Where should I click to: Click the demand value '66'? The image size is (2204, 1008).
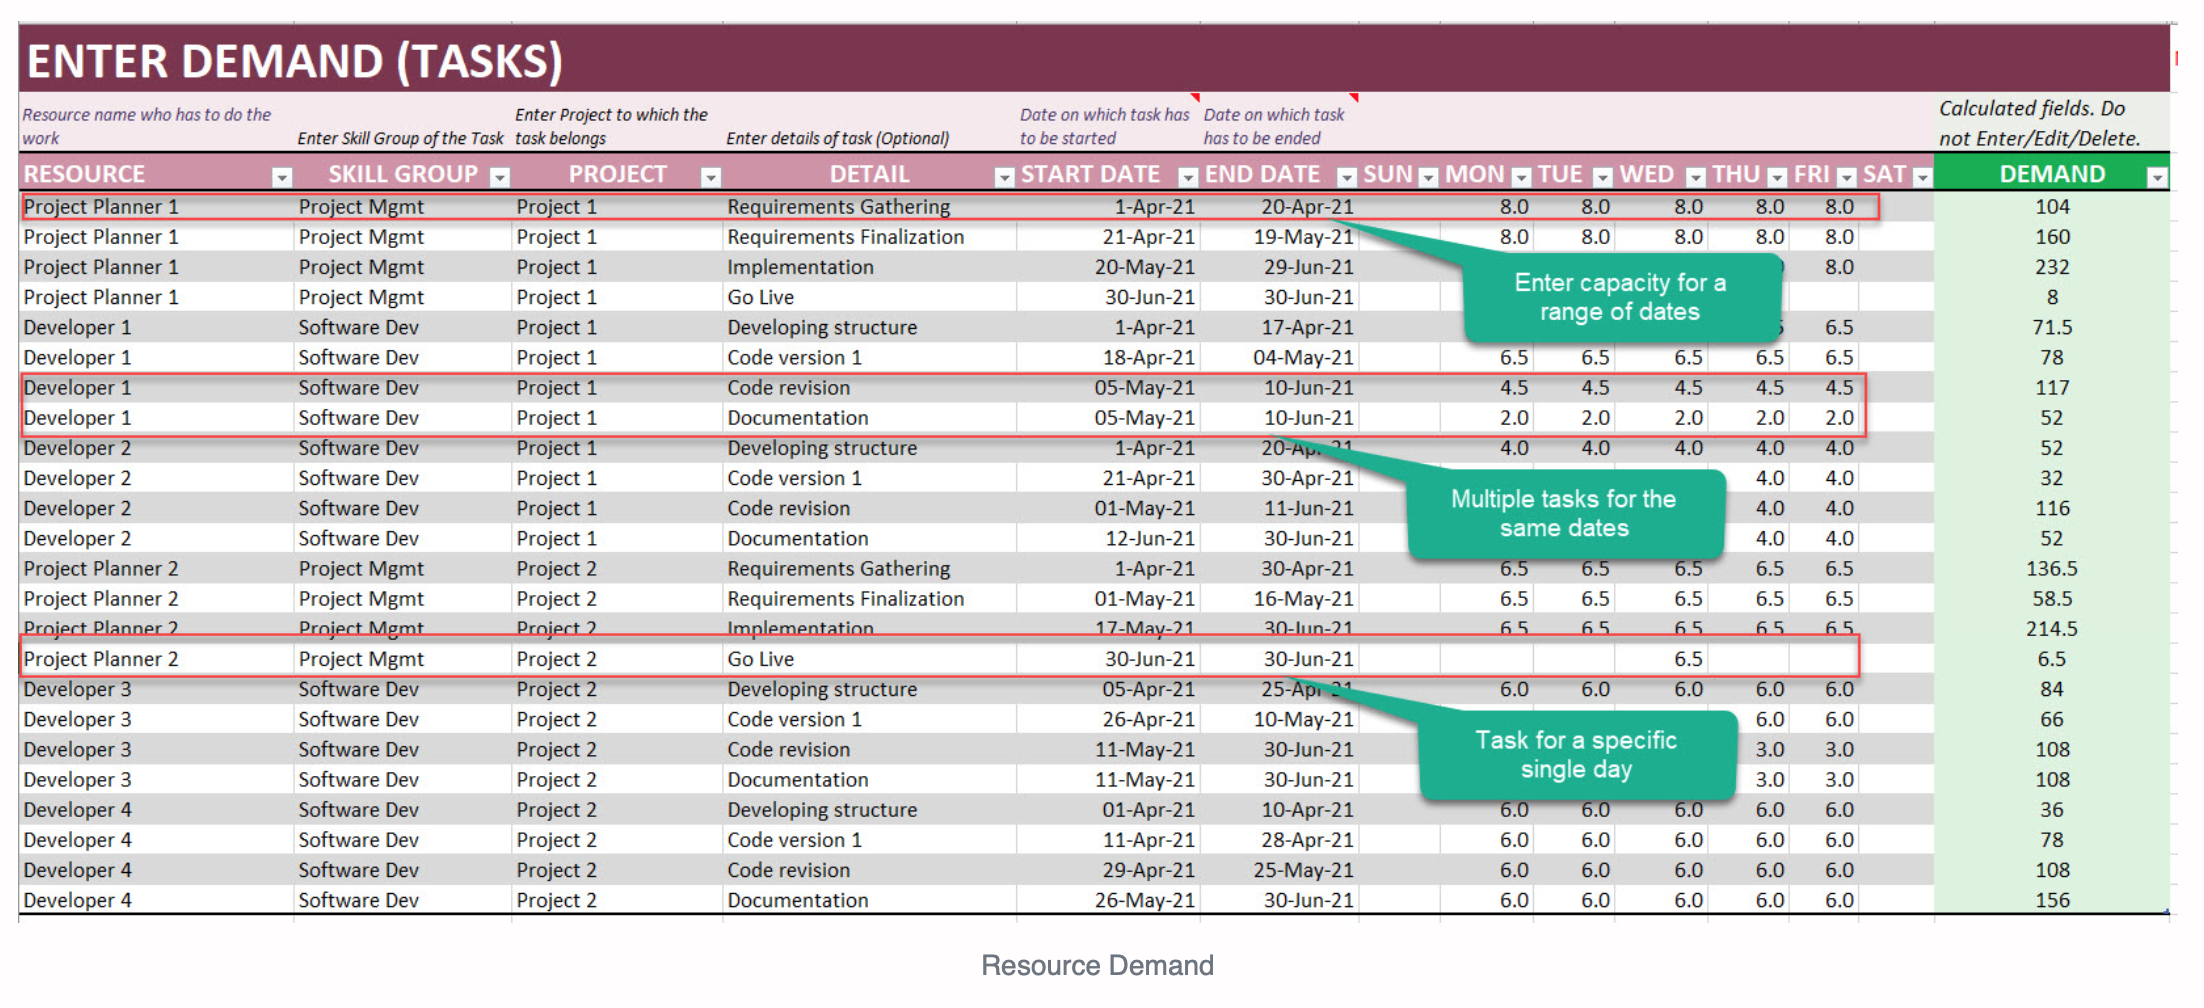(x=2052, y=719)
